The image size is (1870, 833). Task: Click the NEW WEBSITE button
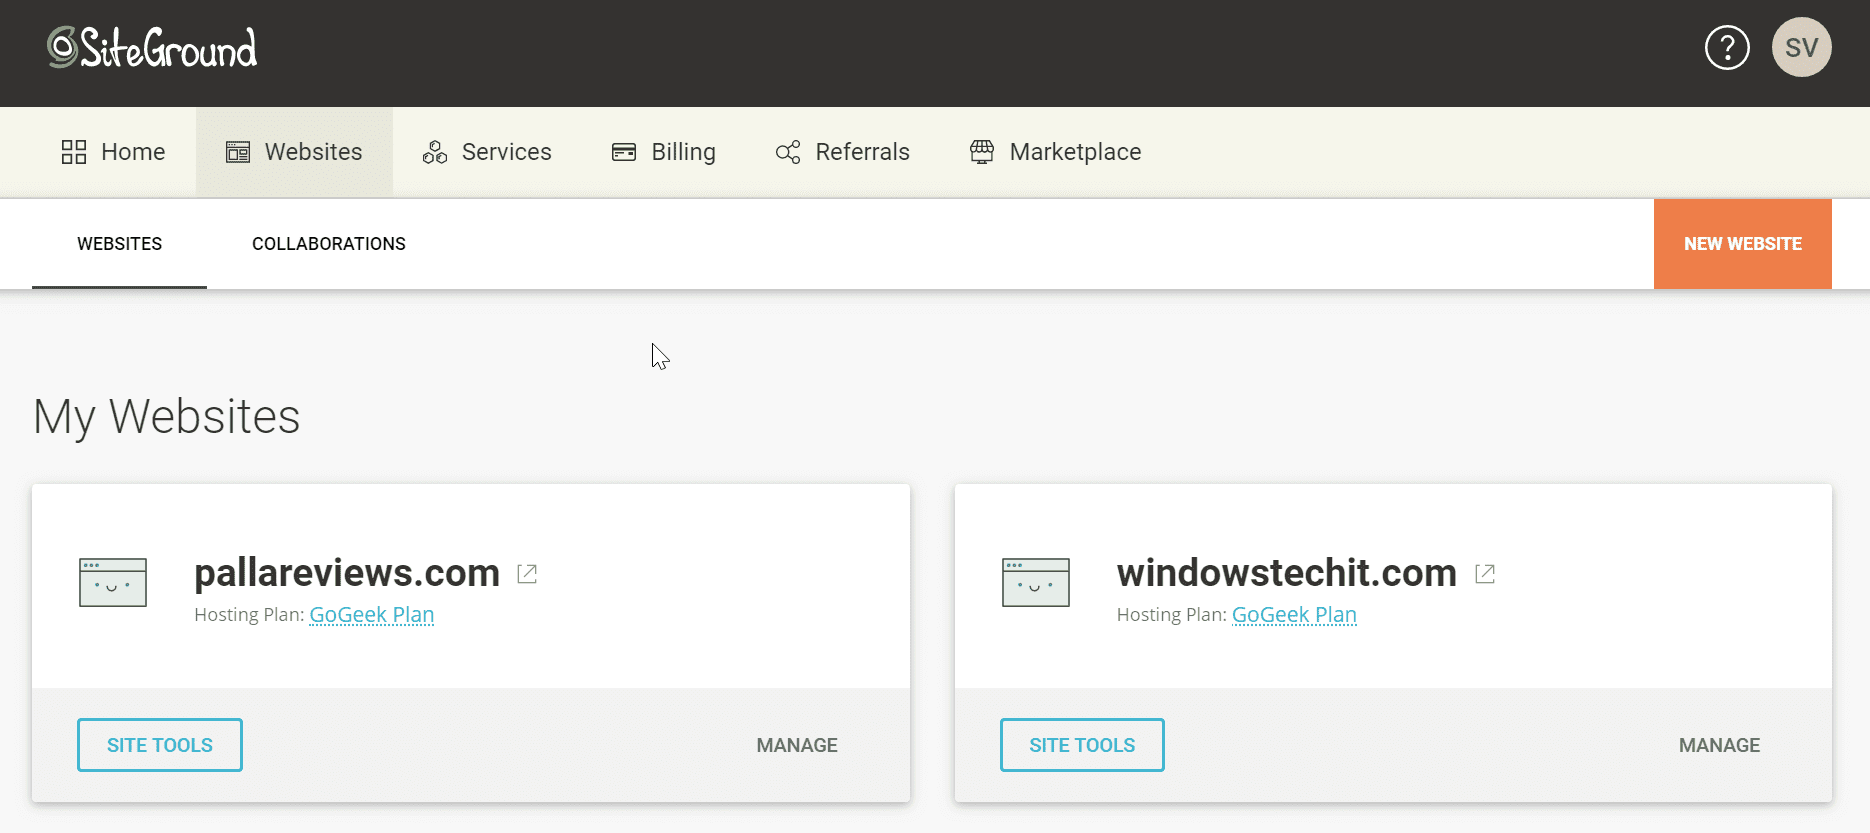[1743, 244]
